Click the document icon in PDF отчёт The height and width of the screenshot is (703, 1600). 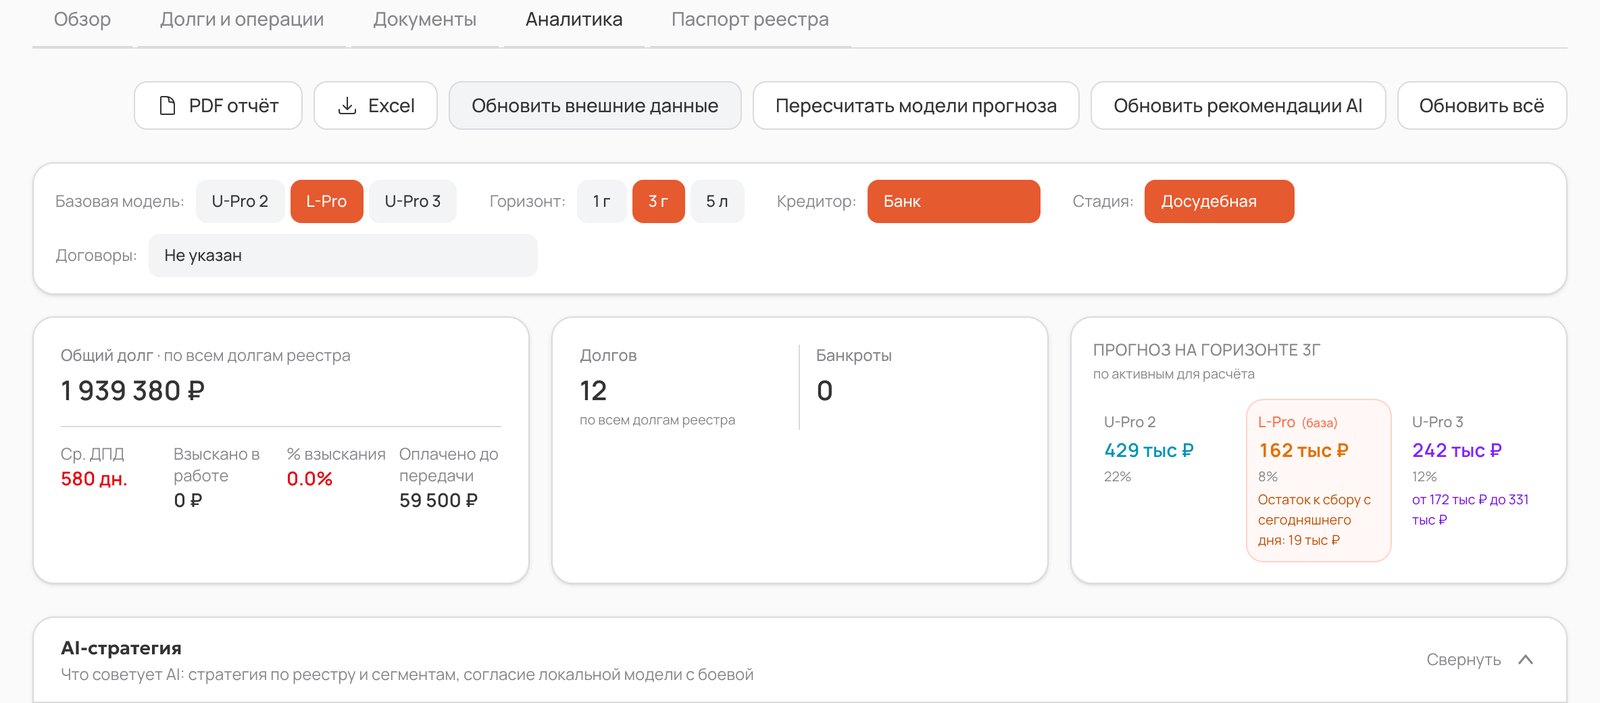(x=168, y=105)
